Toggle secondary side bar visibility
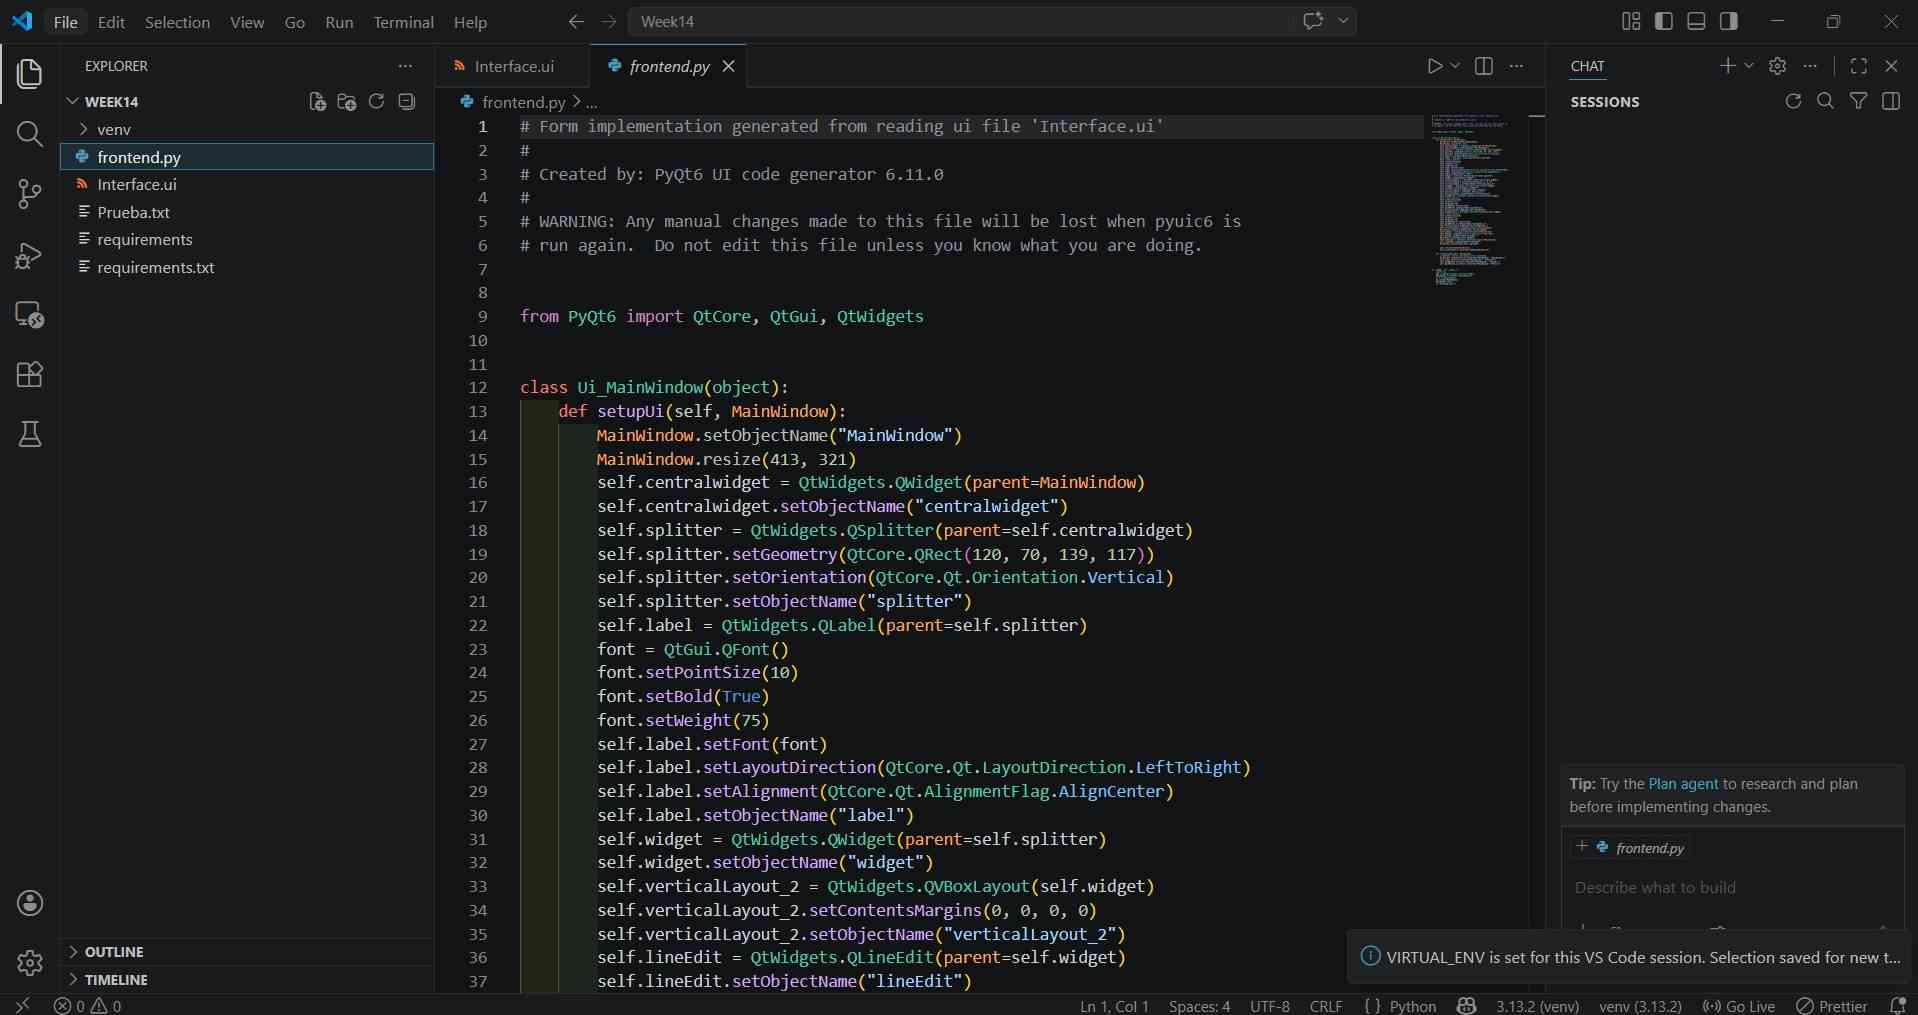This screenshot has height=1015, width=1918. pos(1729,21)
